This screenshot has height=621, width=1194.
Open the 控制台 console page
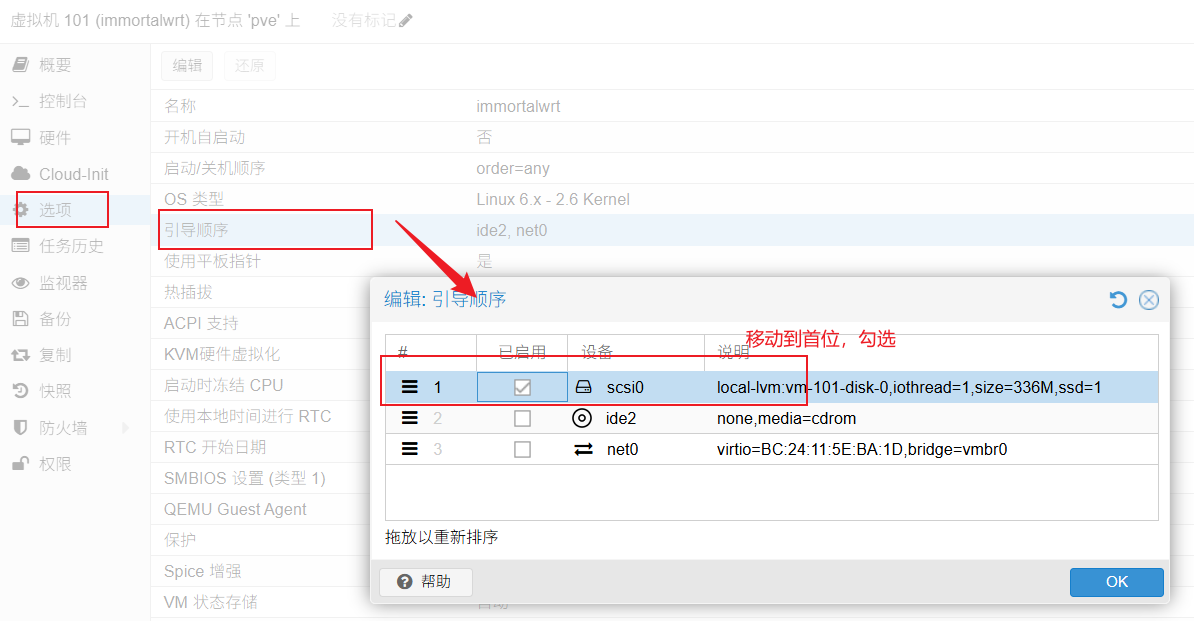[x=75, y=101]
